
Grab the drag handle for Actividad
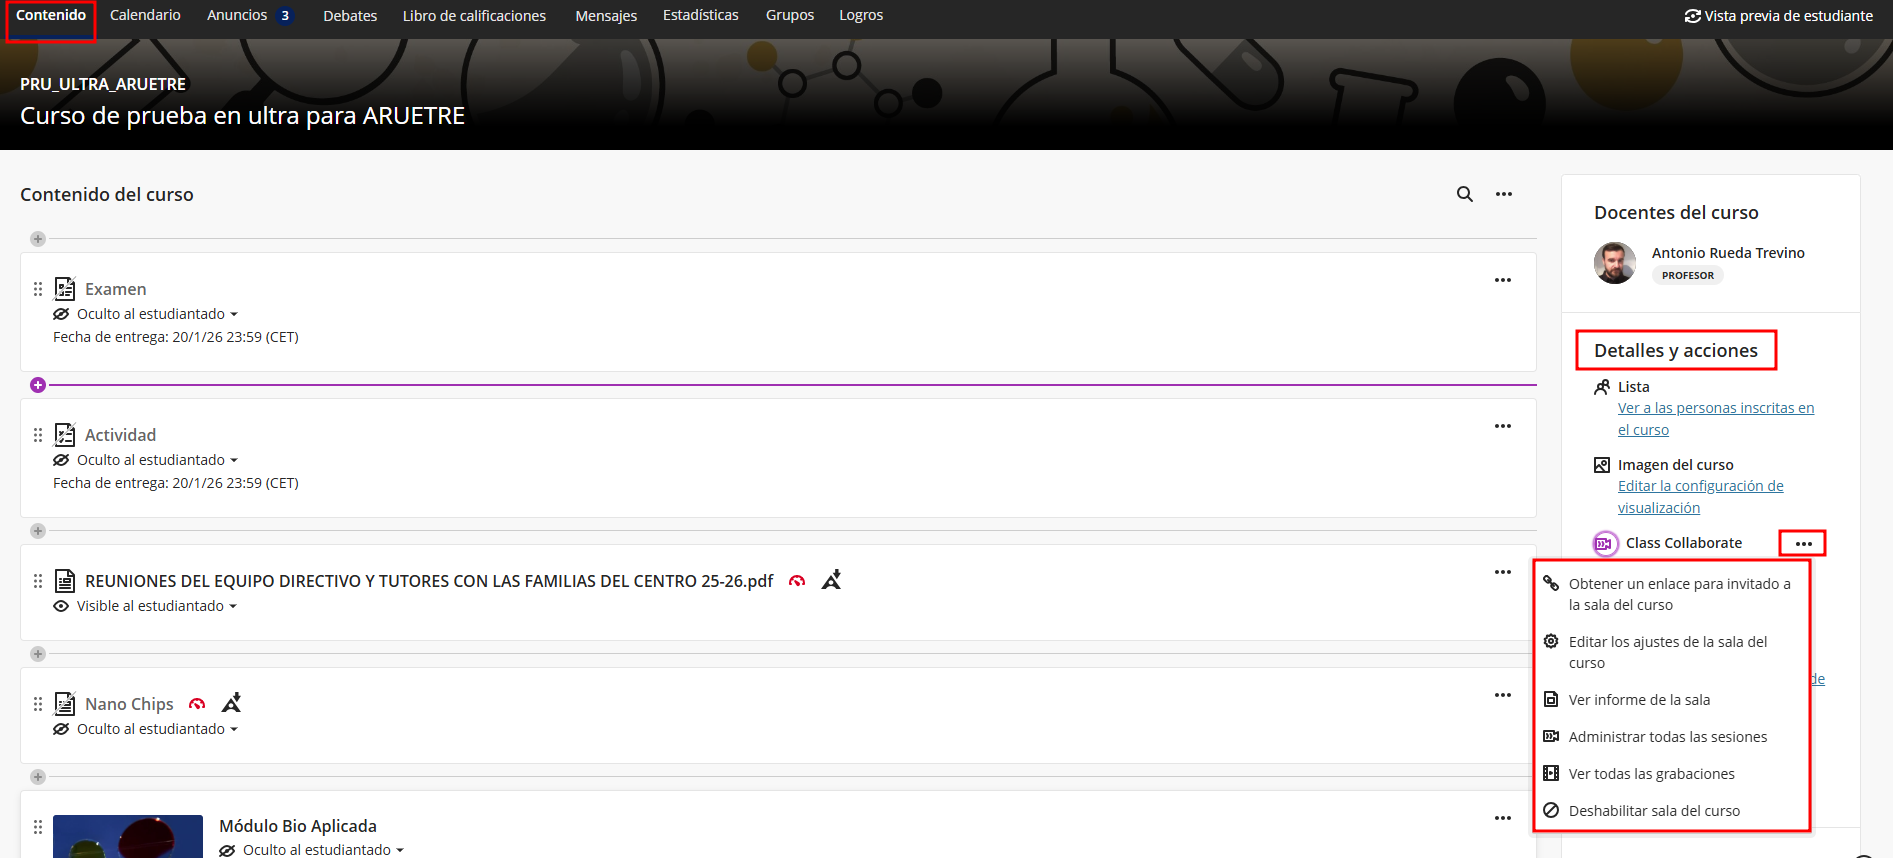38,435
